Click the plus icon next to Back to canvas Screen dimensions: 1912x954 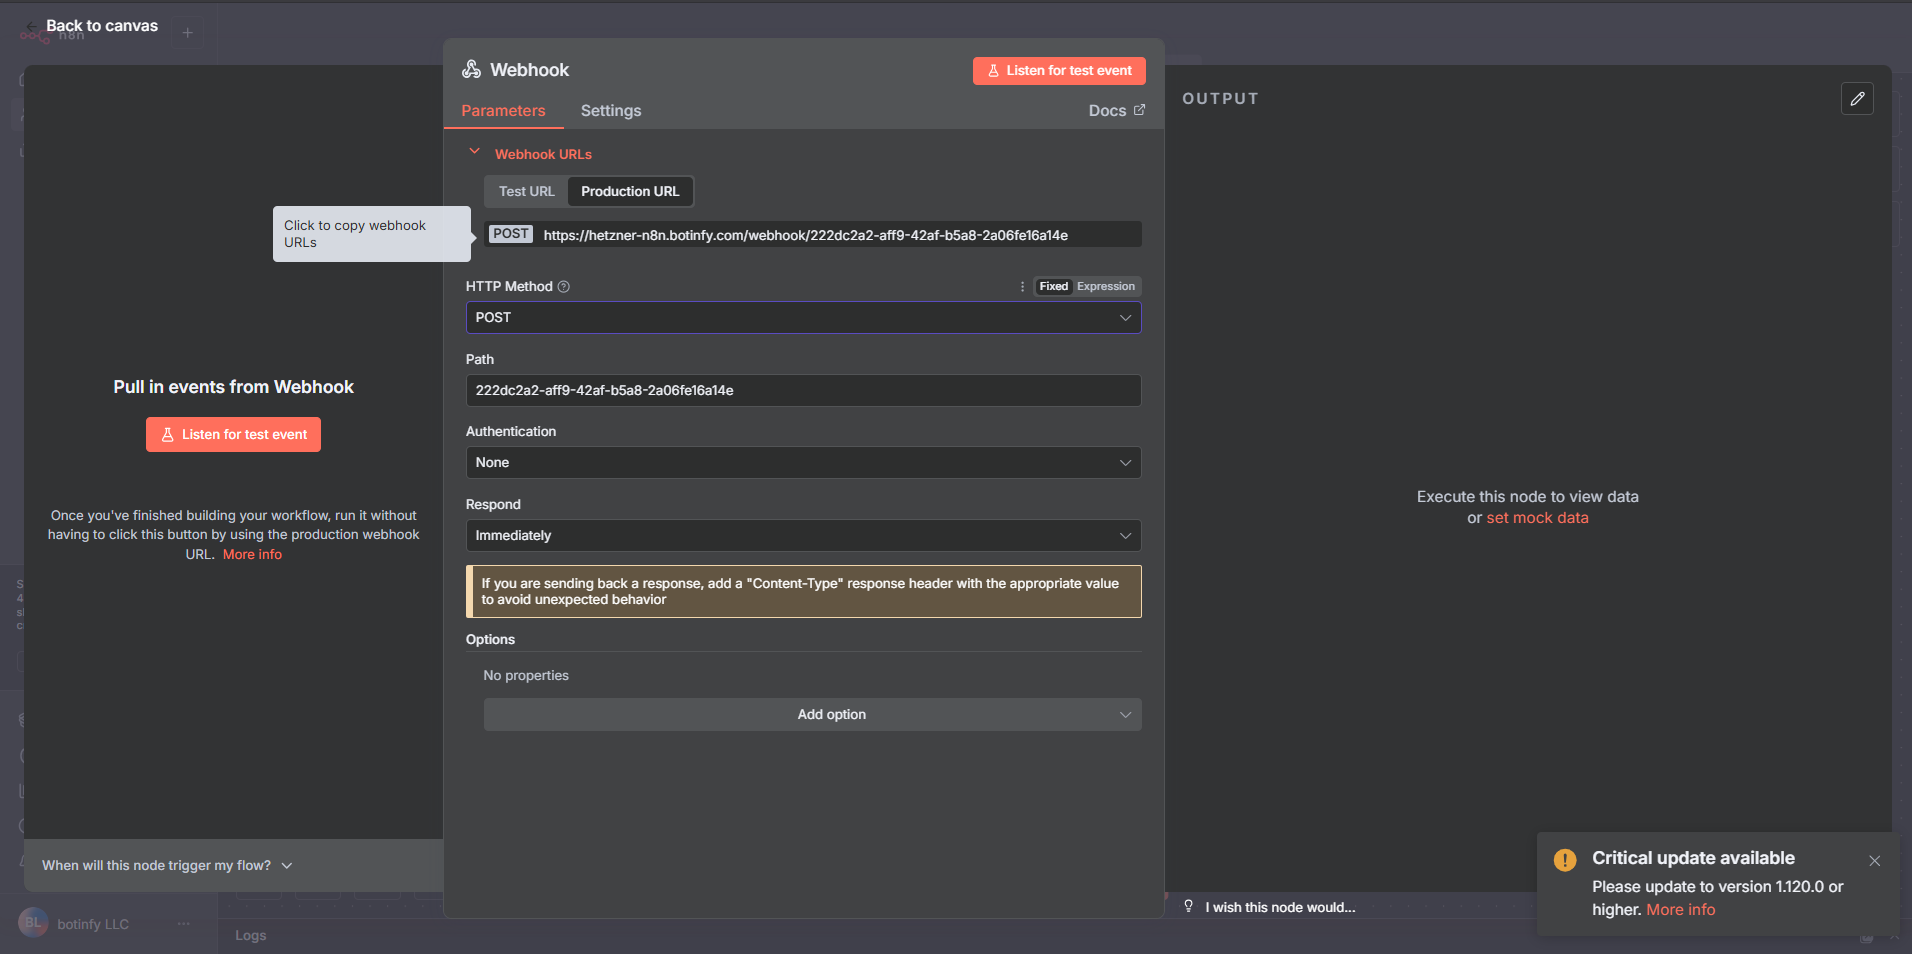(x=188, y=32)
